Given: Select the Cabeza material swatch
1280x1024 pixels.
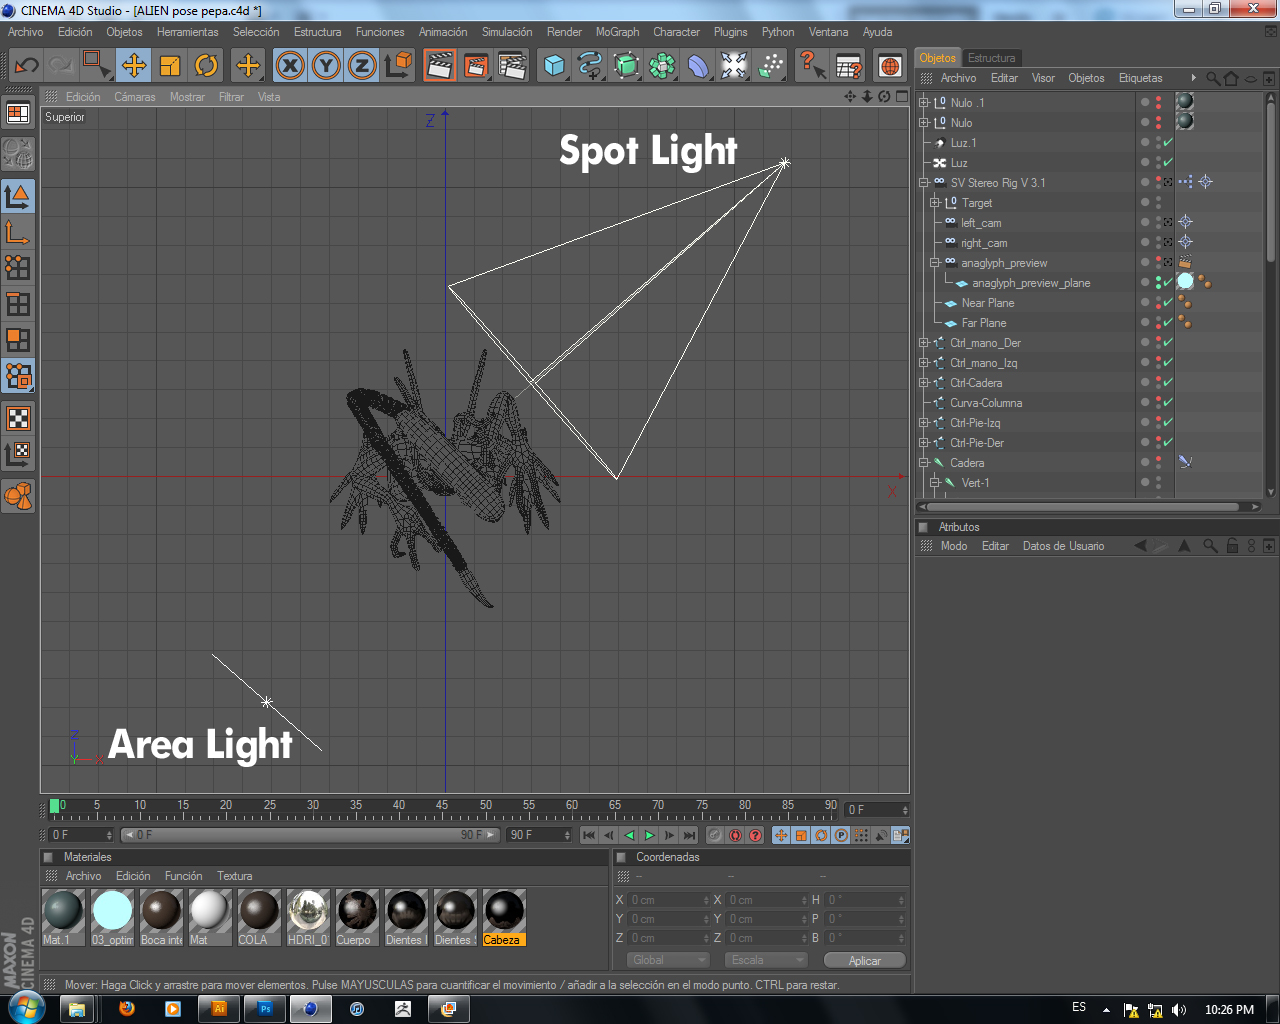Looking at the screenshot, I should tap(504, 918).
